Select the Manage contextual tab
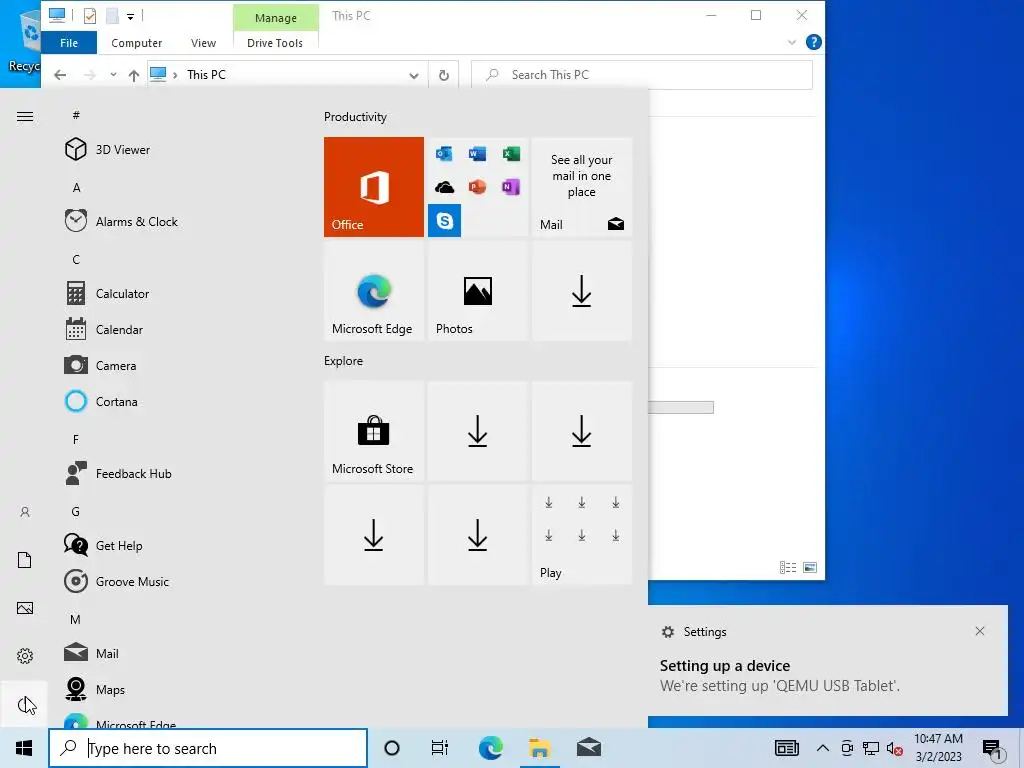The height and width of the screenshot is (768, 1024). pyautogui.click(x=276, y=18)
